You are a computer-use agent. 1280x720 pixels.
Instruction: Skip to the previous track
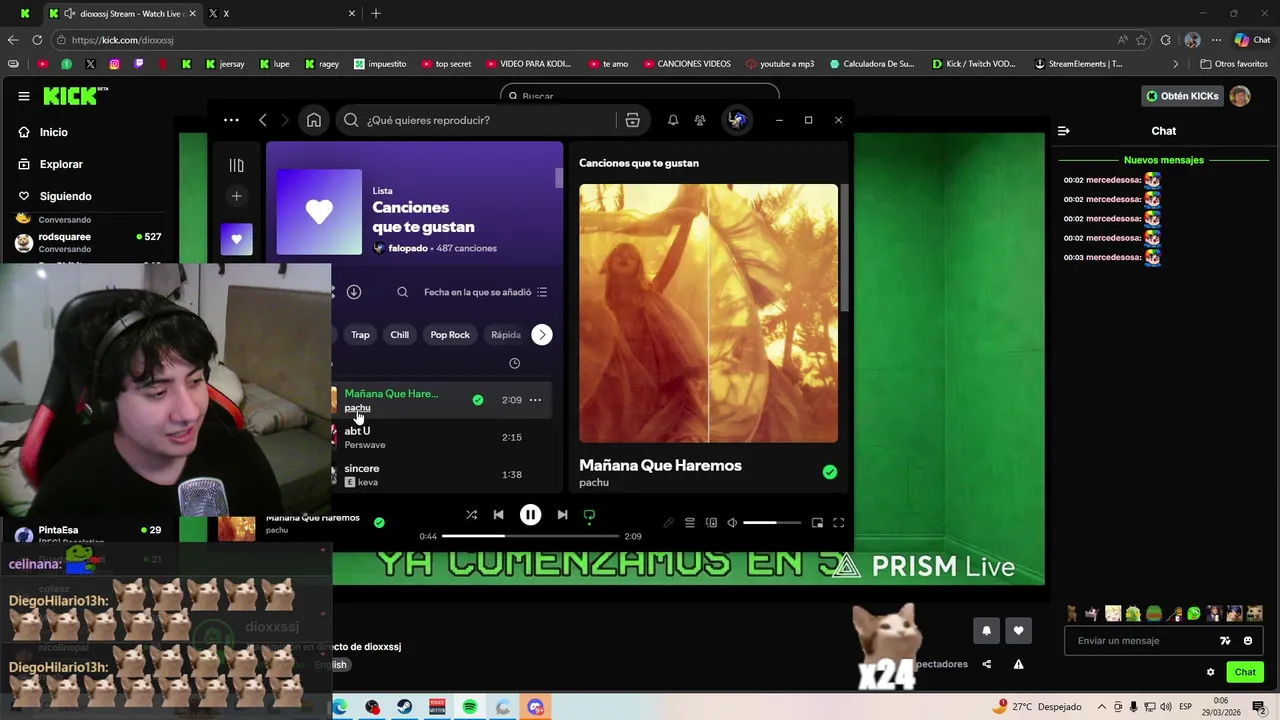(x=498, y=515)
